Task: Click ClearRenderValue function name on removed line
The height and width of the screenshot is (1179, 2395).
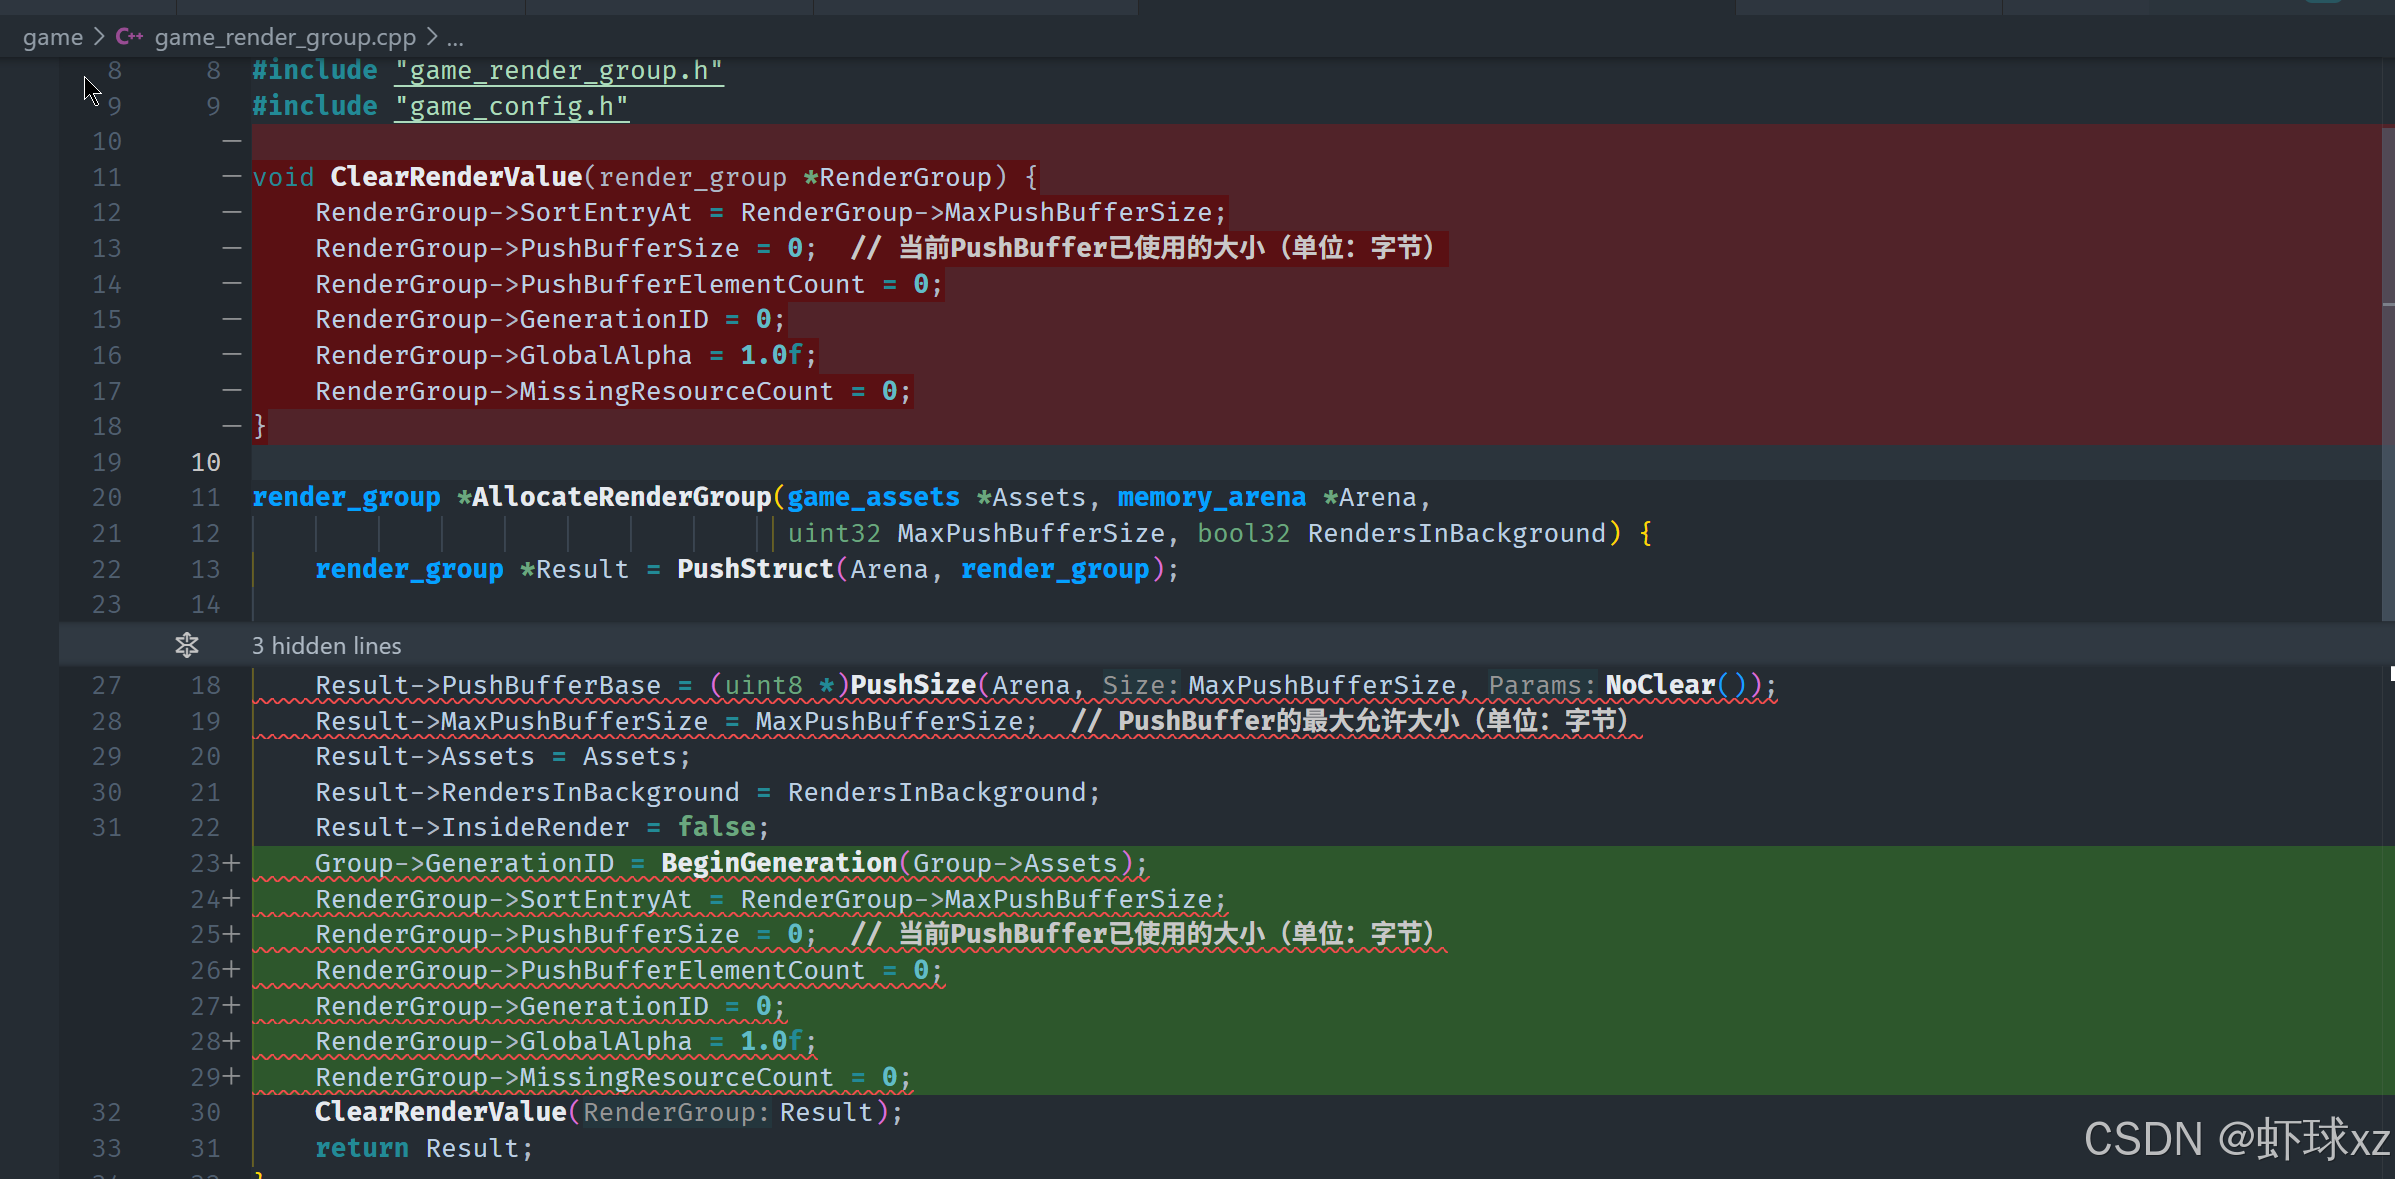Action: [456, 177]
